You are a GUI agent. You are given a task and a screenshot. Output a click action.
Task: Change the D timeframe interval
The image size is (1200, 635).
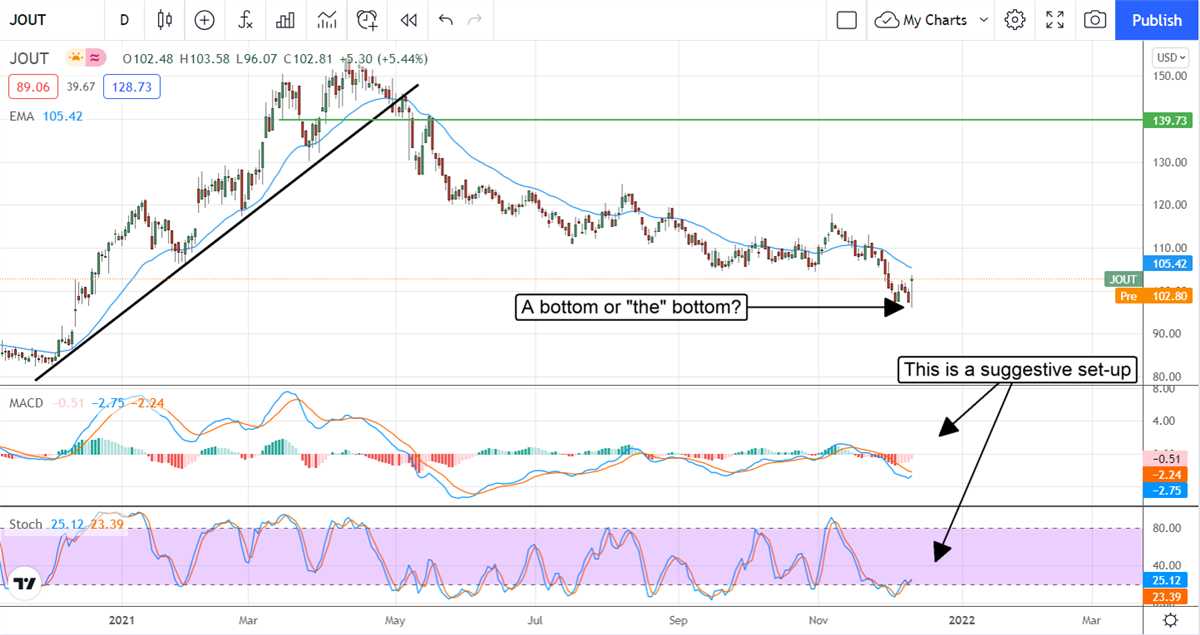coord(124,20)
